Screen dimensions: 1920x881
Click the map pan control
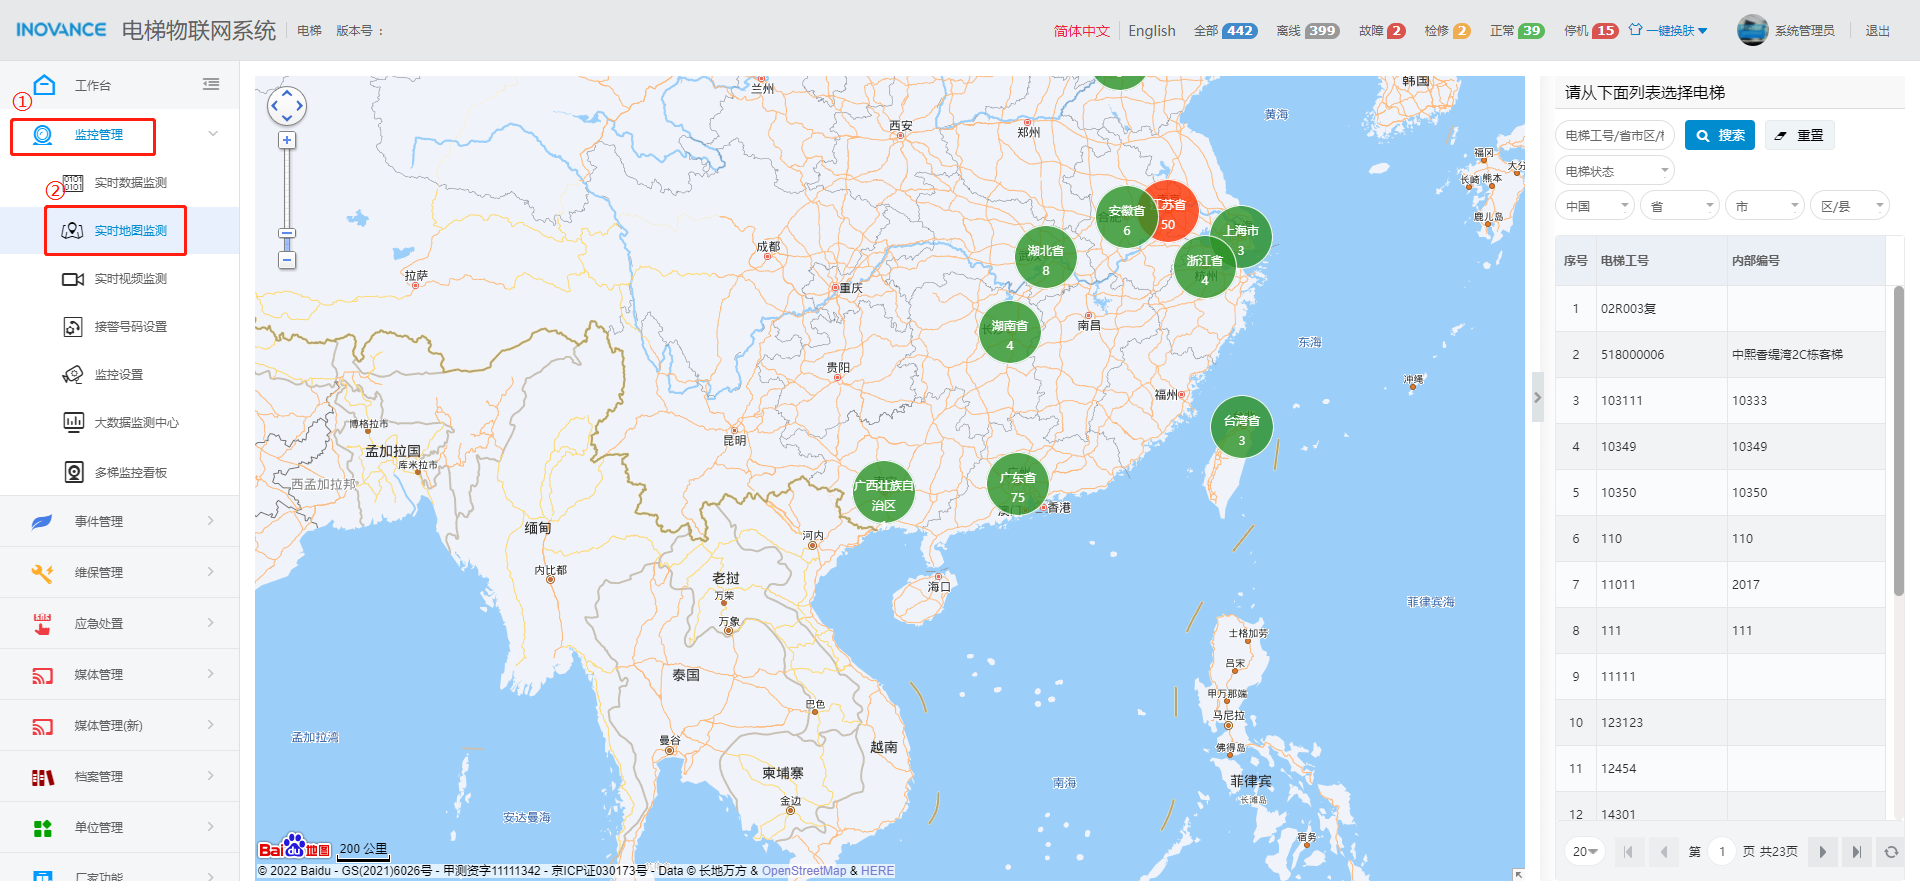coord(287,105)
